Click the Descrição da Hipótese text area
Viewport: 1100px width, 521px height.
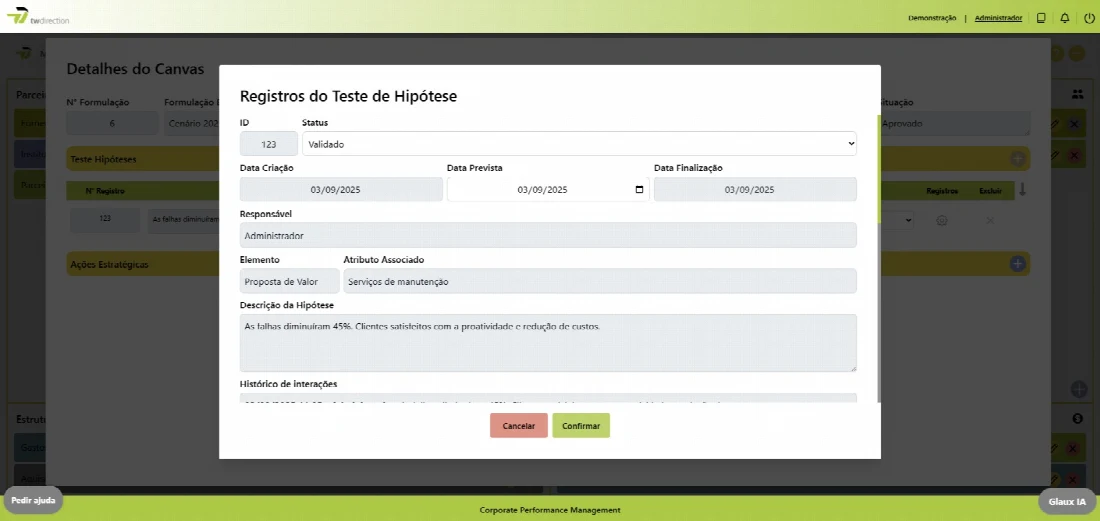(x=548, y=343)
